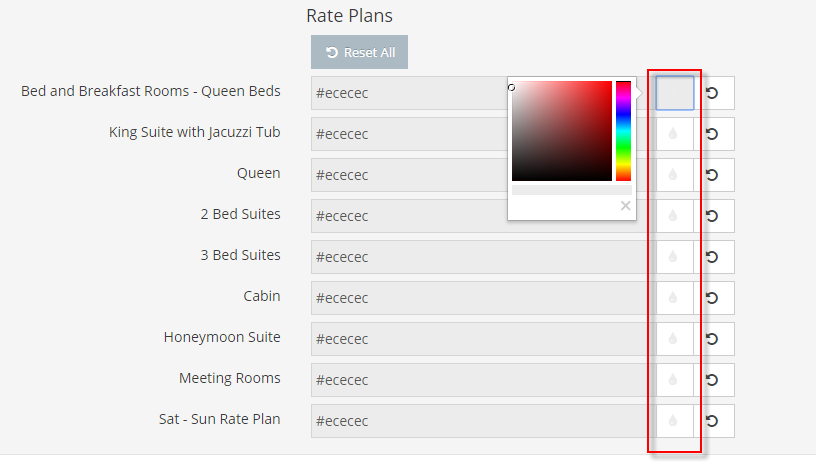Reset the 3 Bed Suites color
The width and height of the screenshot is (816, 472).
(713, 257)
